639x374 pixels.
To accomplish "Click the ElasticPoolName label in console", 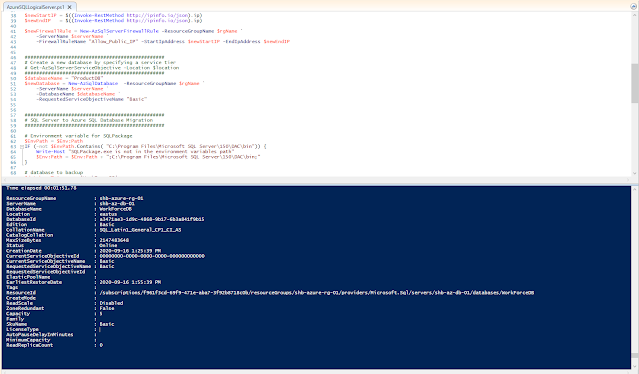I will pyautogui.click(x=29, y=277).
